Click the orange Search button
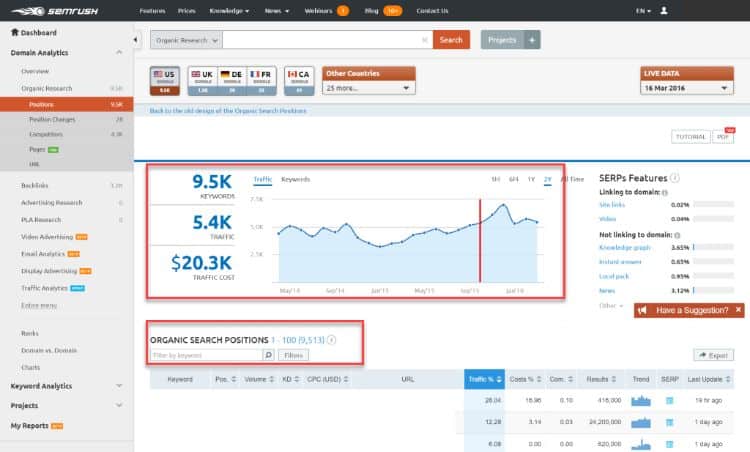The image size is (750, 452). click(451, 40)
